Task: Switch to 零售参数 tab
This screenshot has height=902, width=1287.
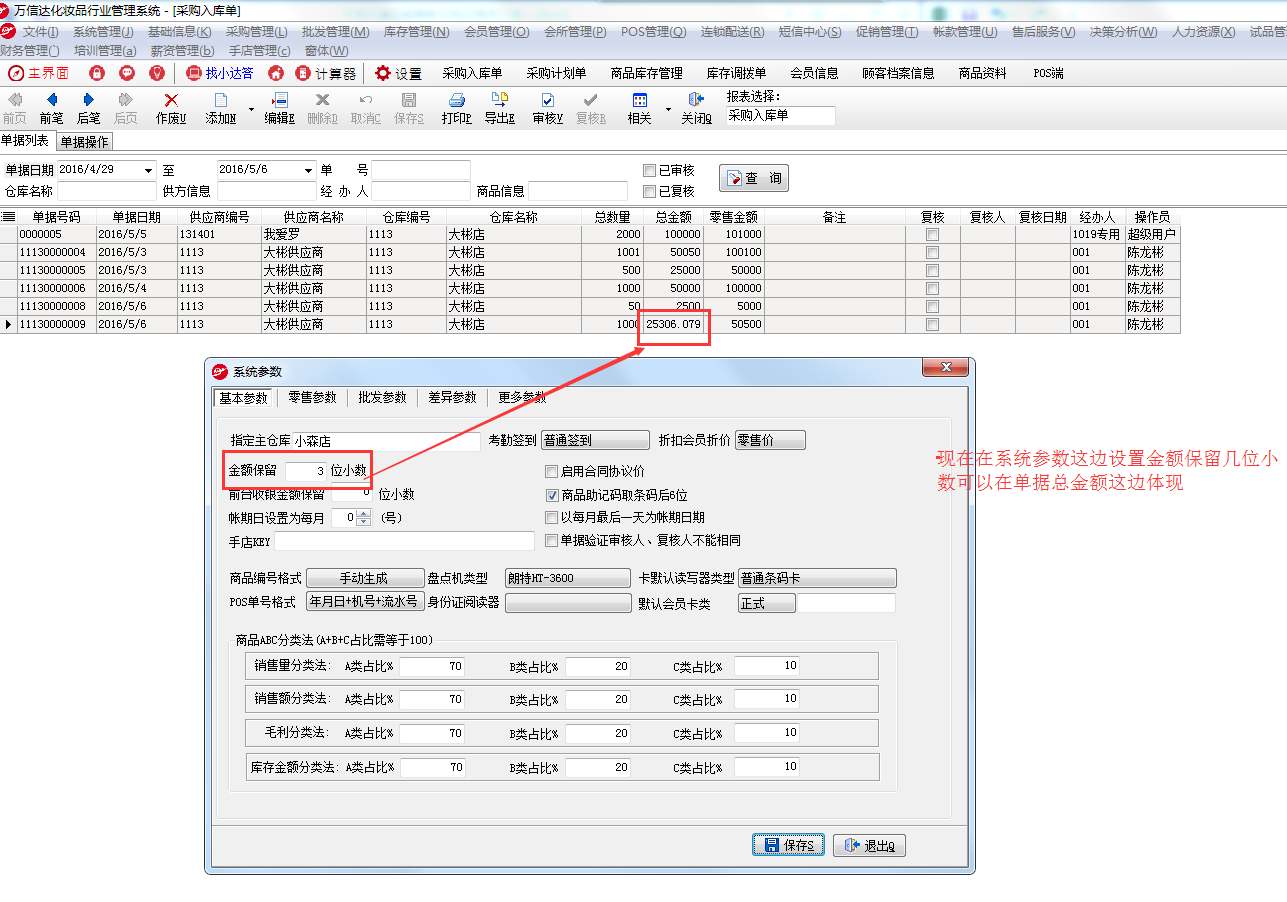Action: (312, 397)
